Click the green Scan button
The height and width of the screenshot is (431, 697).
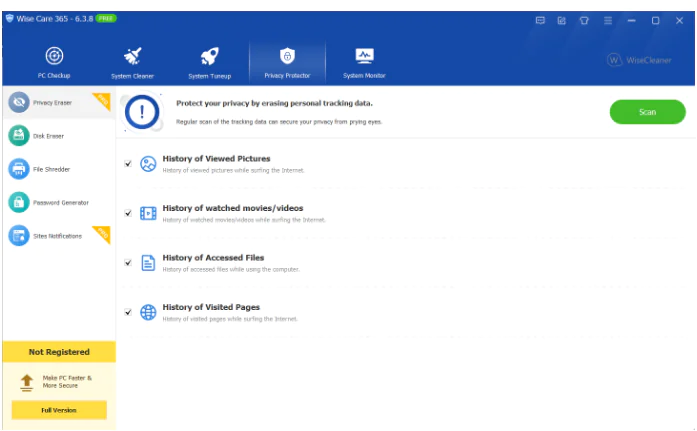pos(647,112)
